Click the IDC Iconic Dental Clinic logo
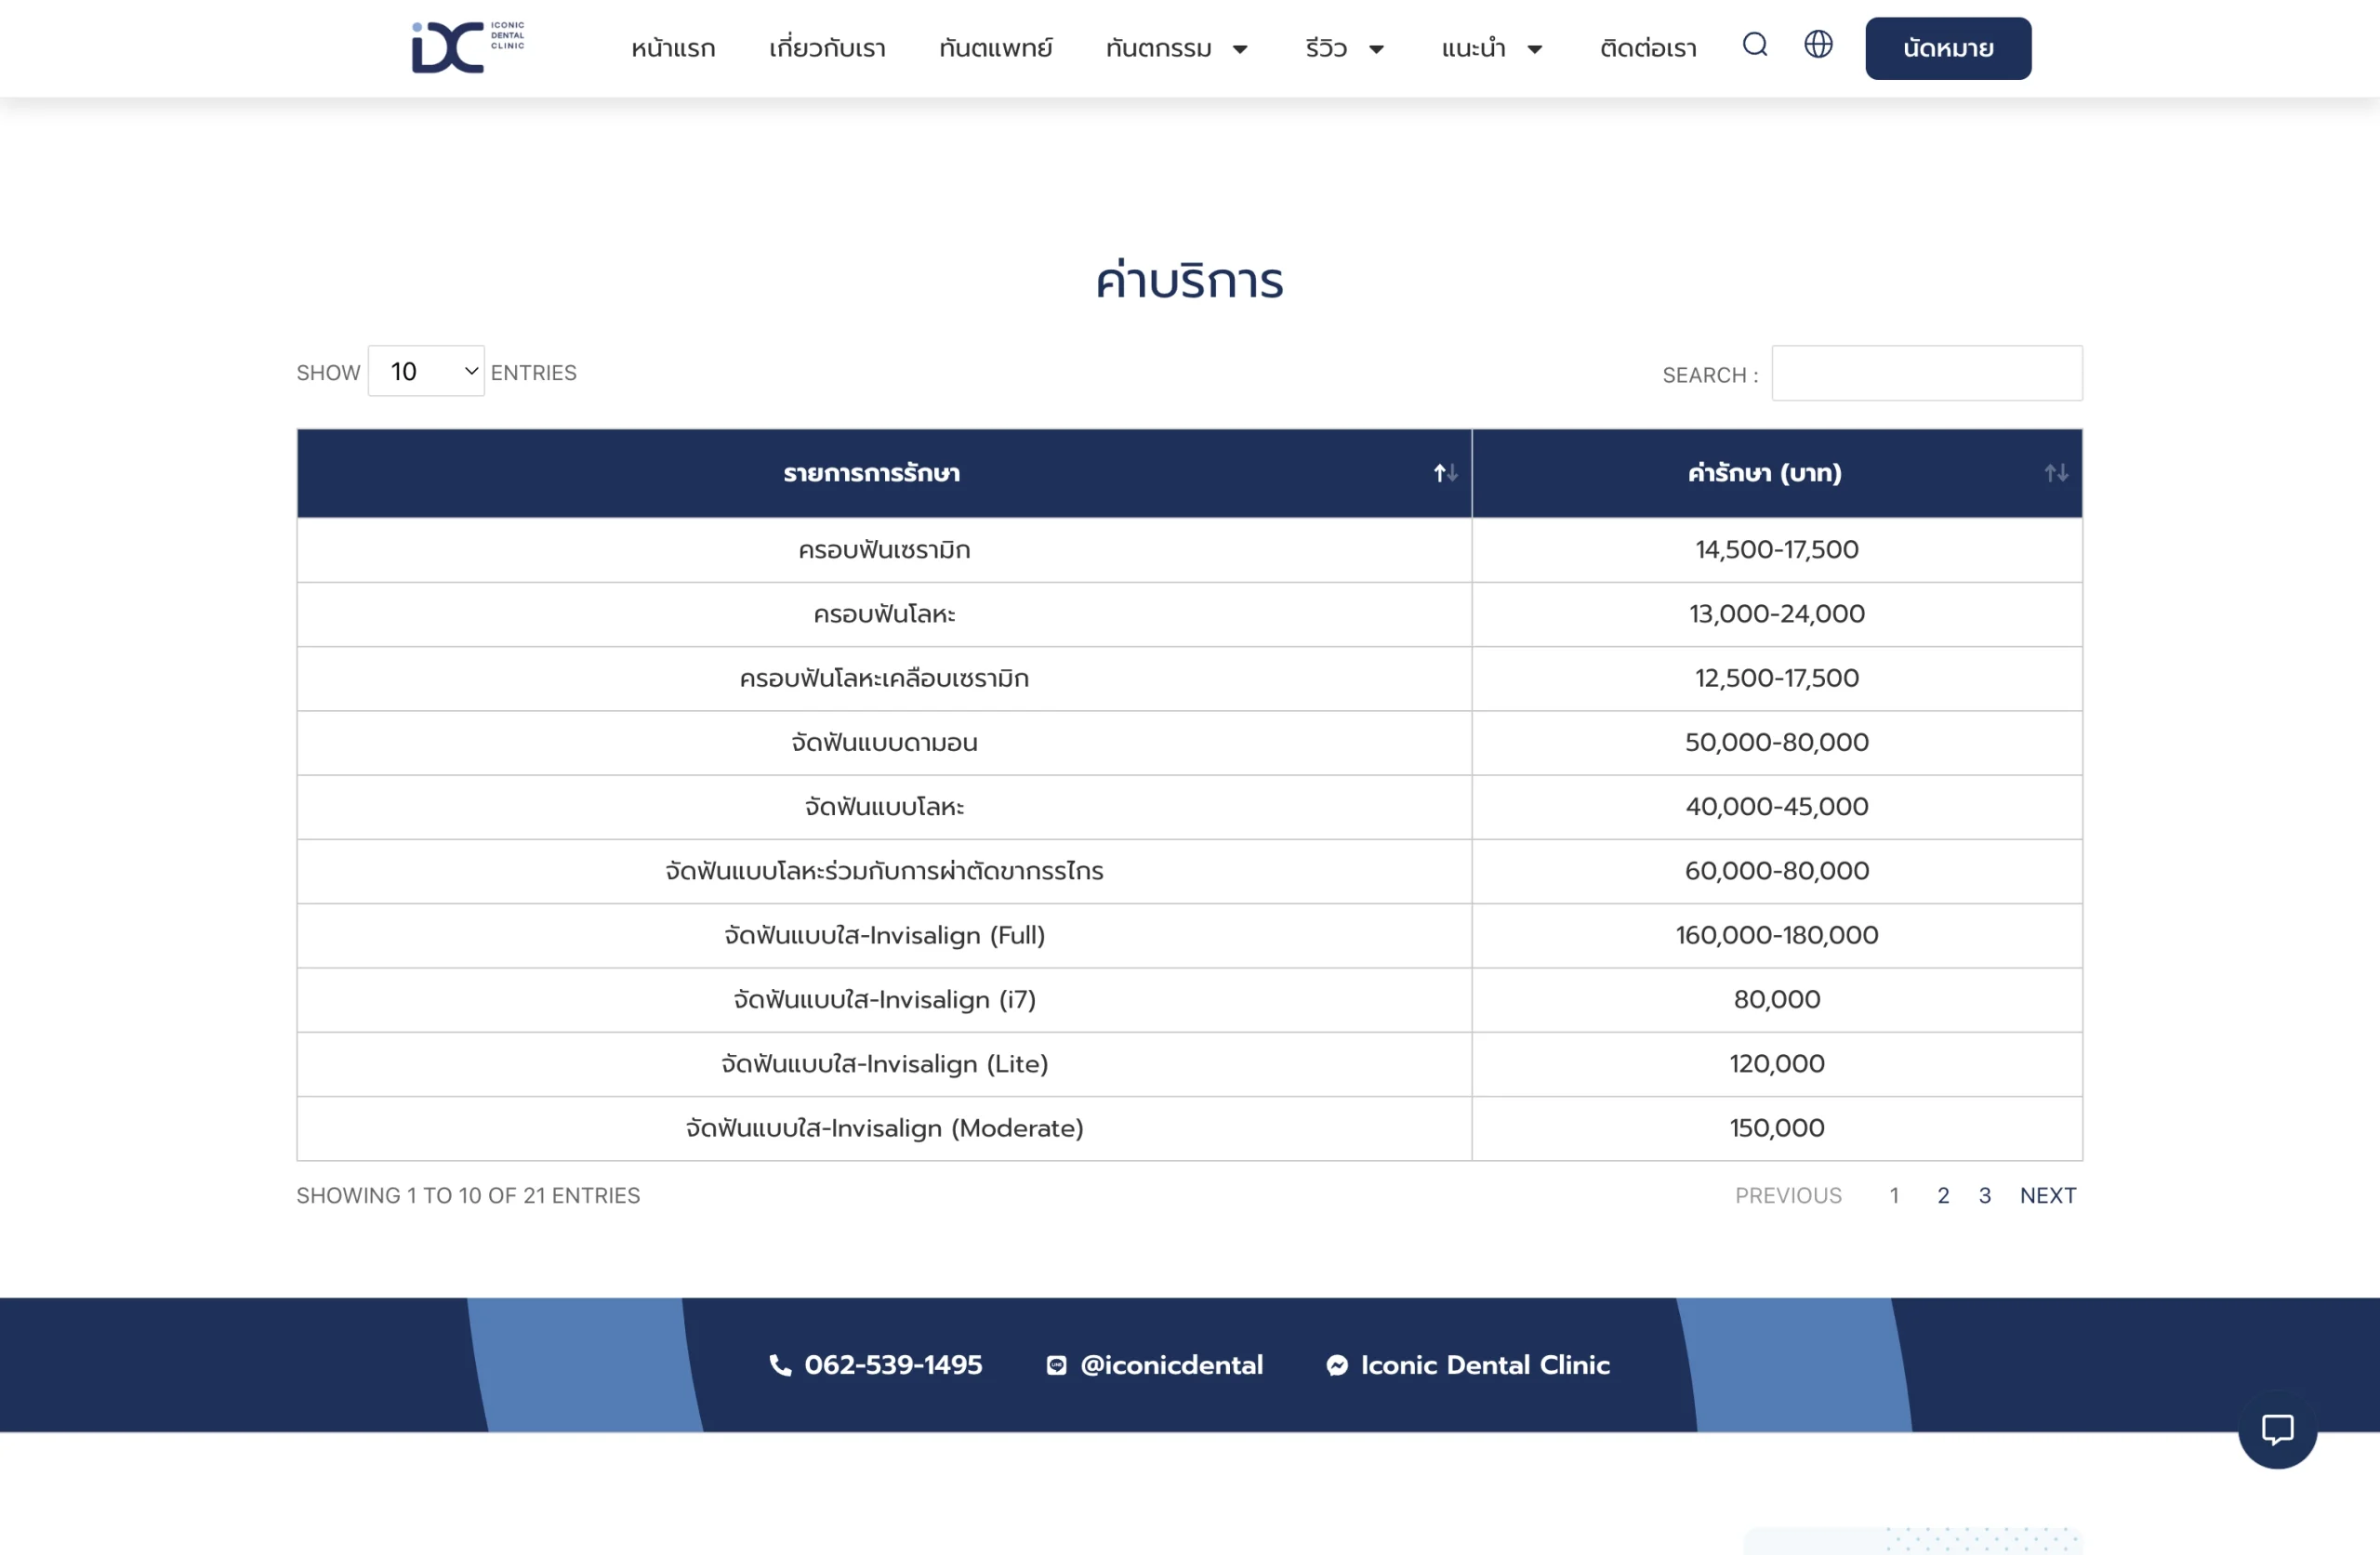This screenshot has height=1555, width=2380. tap(467, 47)
